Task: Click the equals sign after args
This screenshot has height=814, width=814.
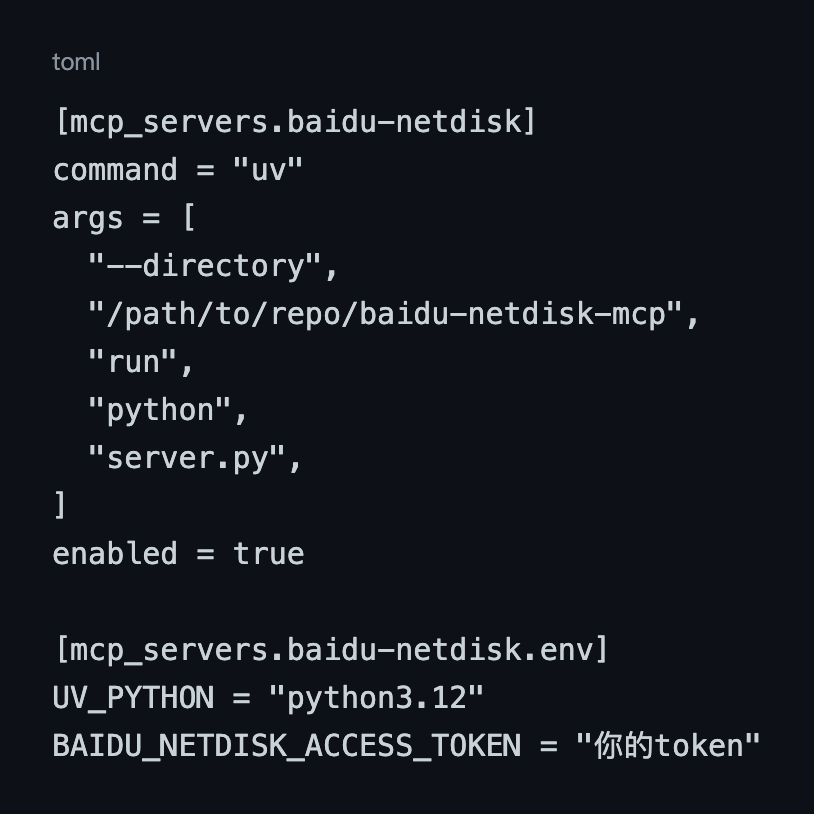Action: point(151,218)
